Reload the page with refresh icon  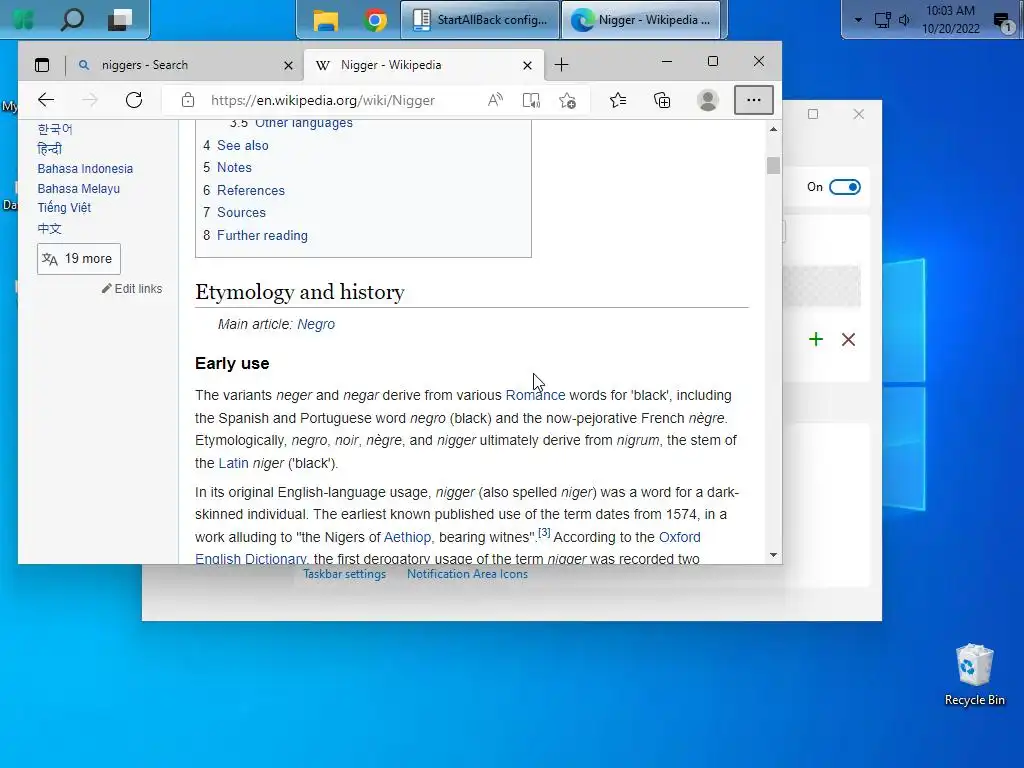(x=134, y=100)
